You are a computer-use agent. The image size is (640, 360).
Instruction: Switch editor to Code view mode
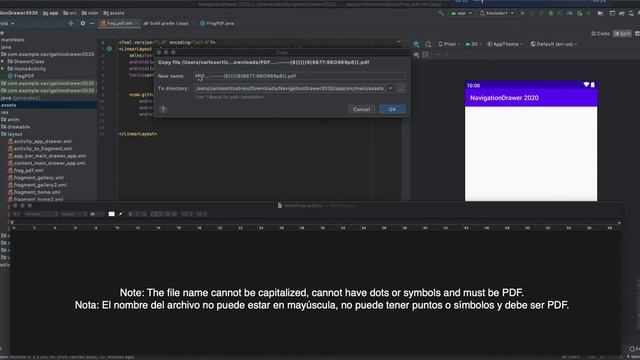(600, 33)
